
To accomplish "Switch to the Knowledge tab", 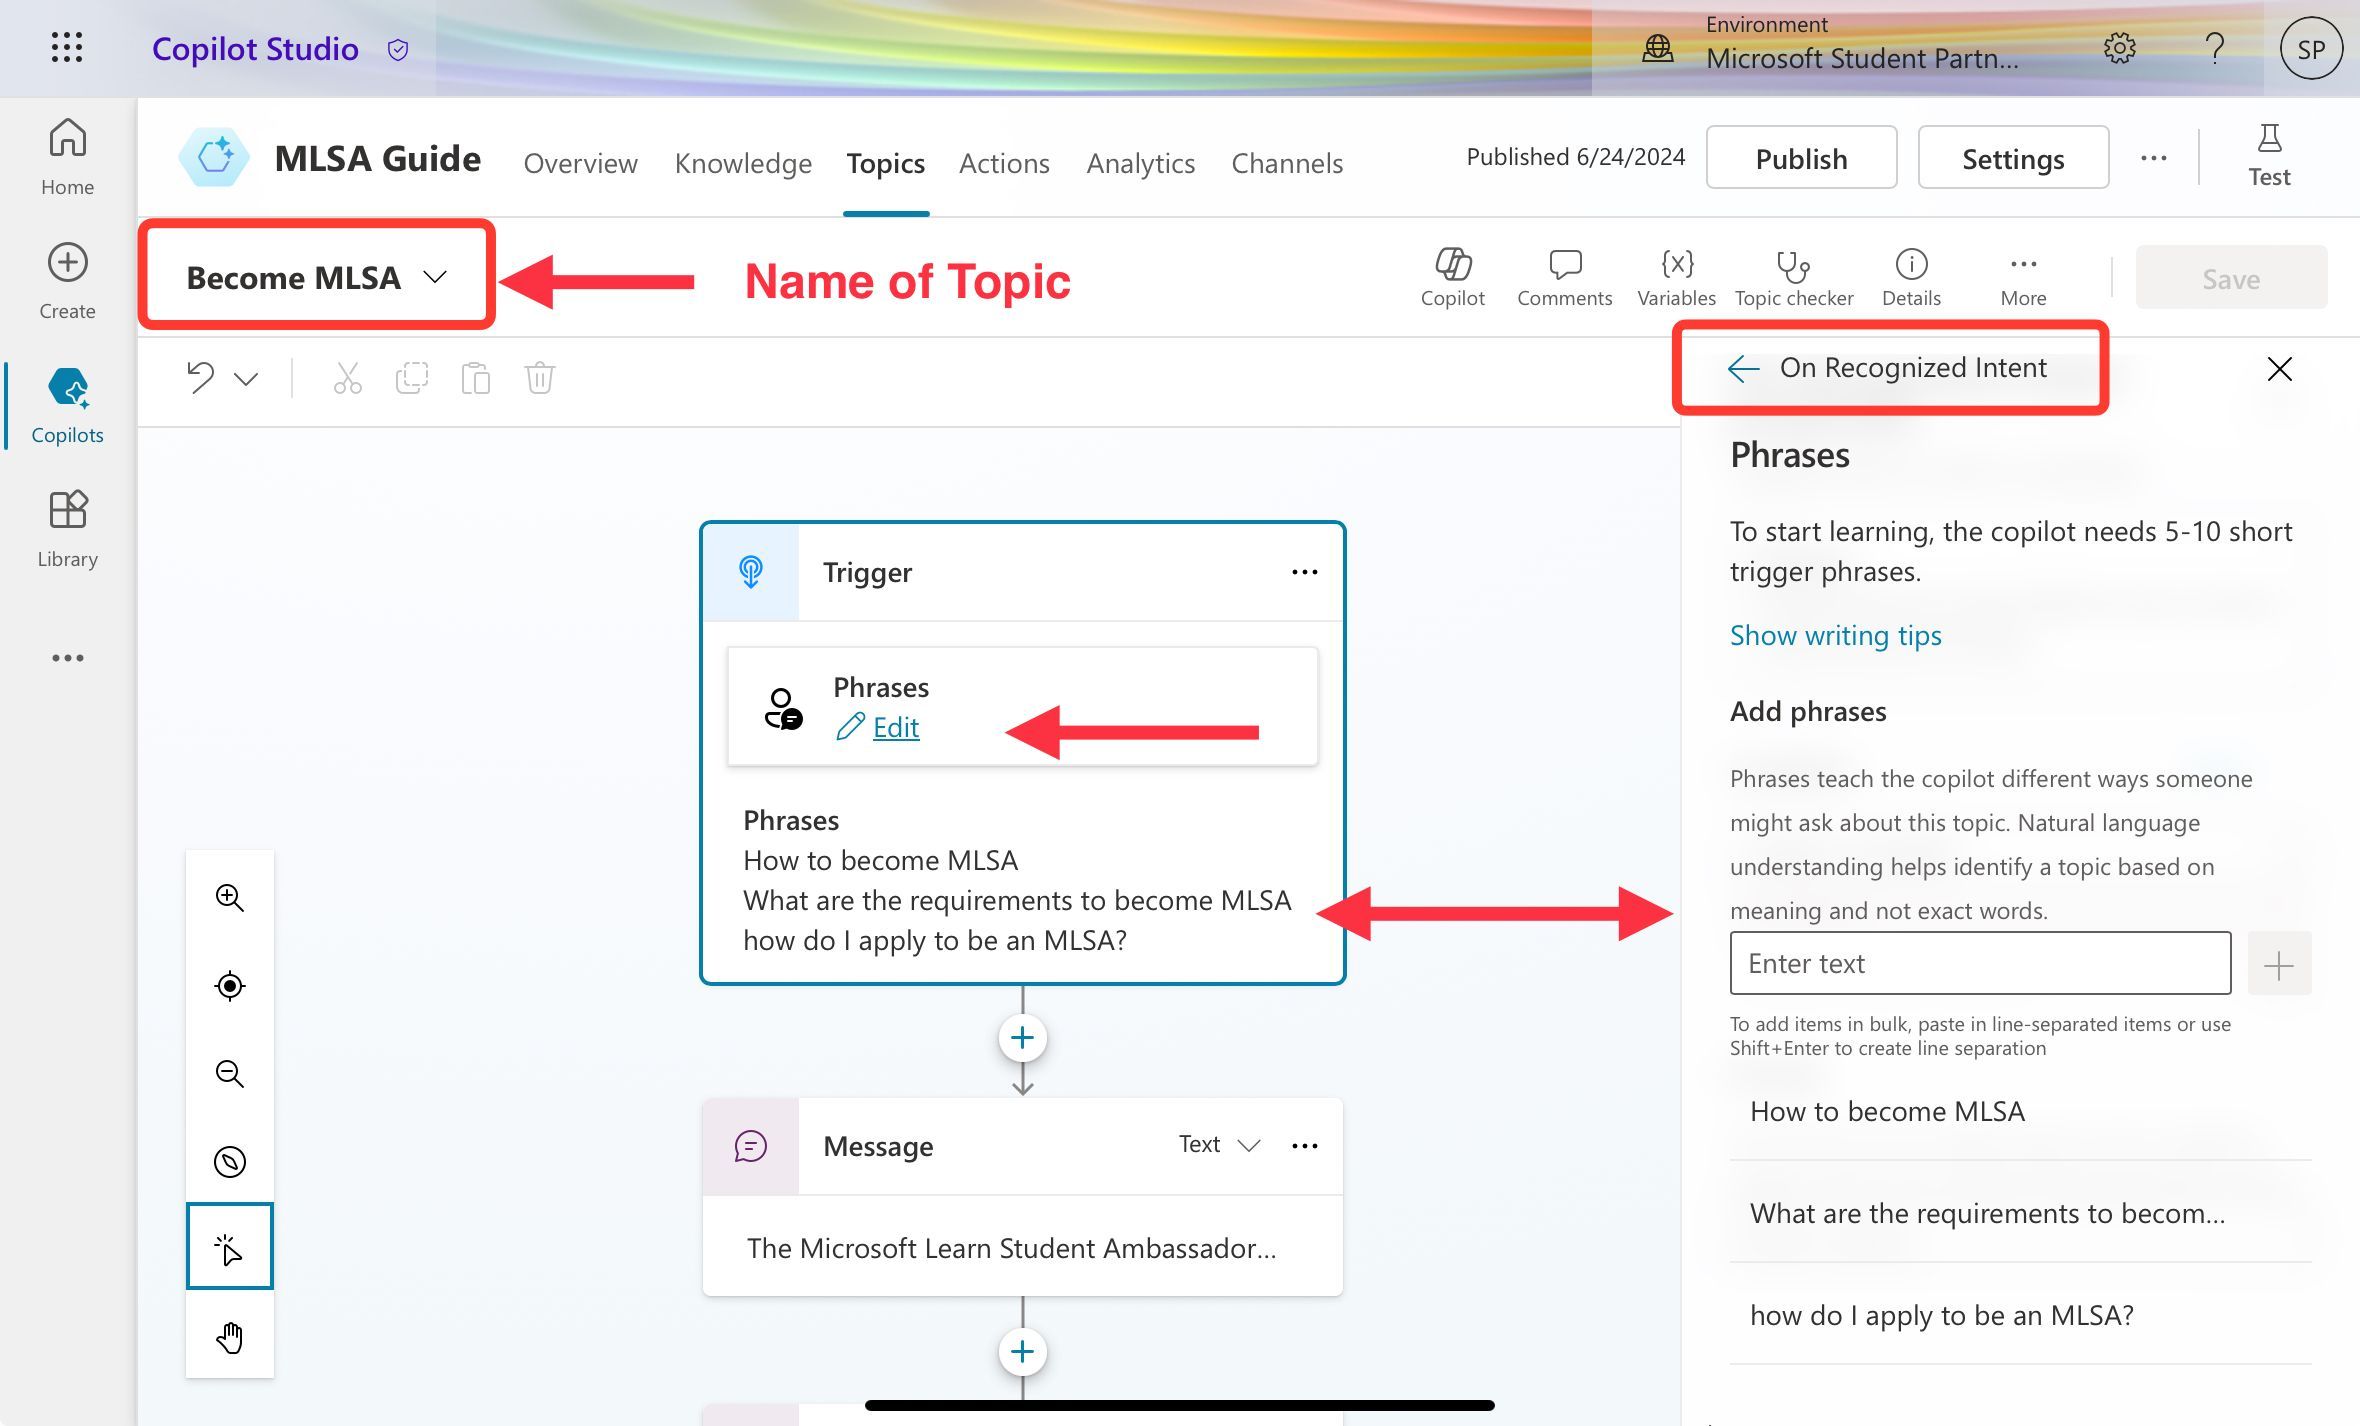I will point(743,163).
